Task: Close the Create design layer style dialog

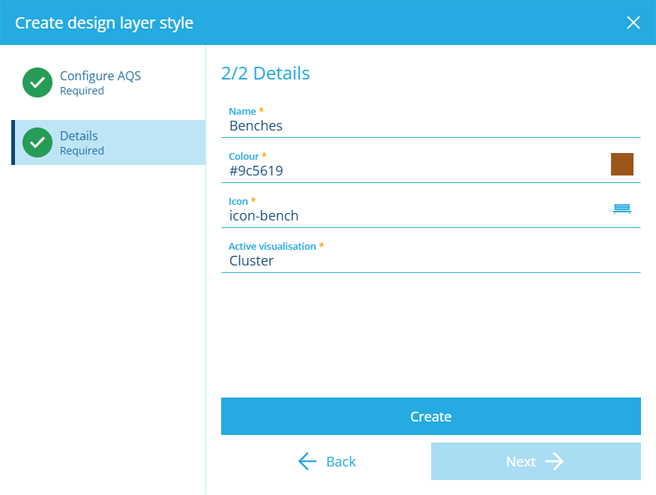Action: coord(633,23)
